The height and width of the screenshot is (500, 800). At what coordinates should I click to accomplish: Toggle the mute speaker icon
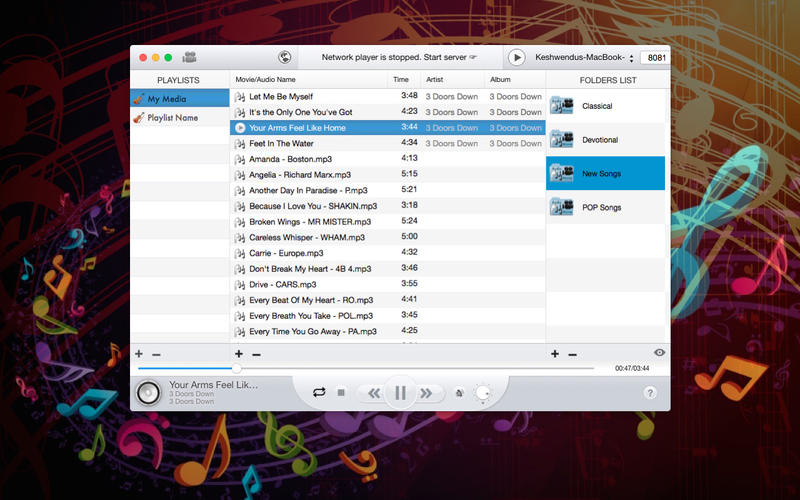459,393
